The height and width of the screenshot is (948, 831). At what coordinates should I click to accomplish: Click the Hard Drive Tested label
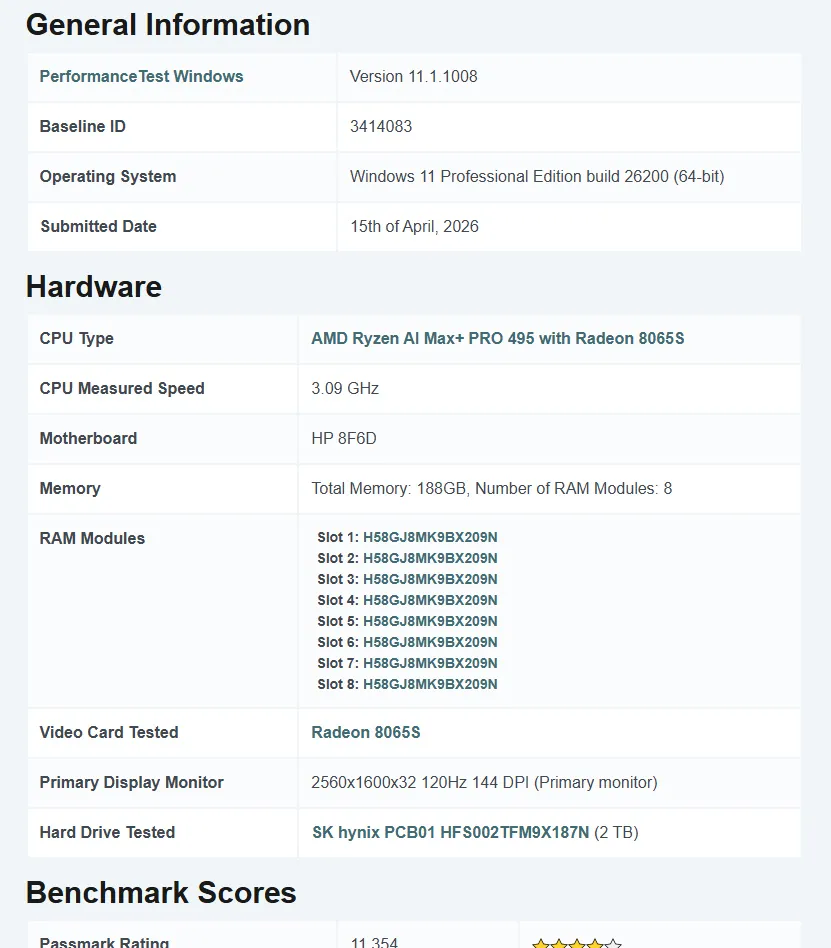(108, 833)
